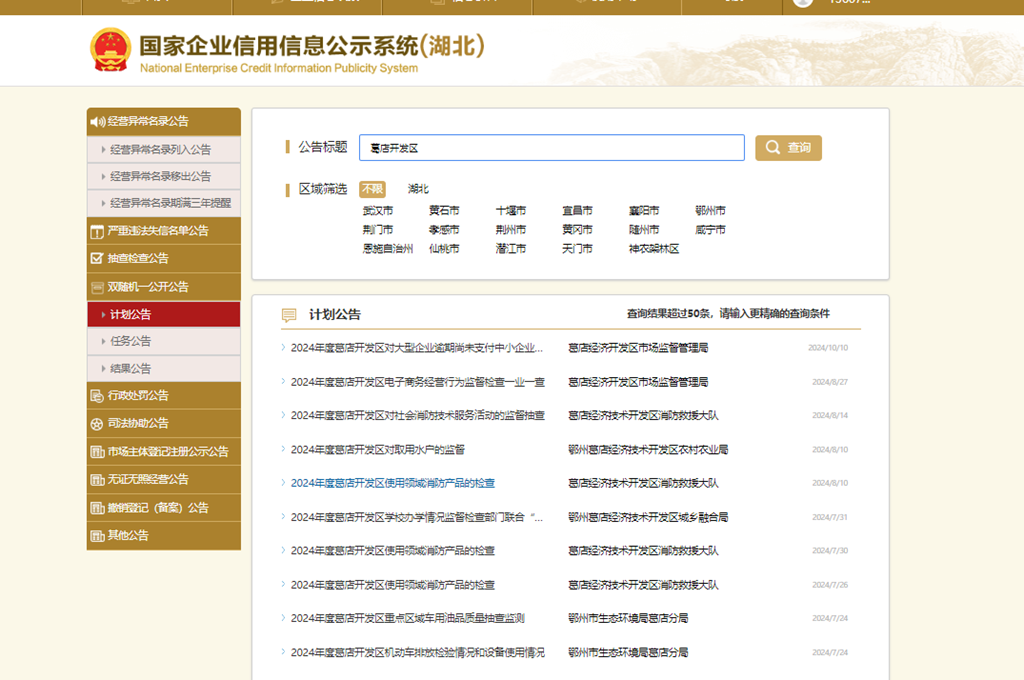Click the icon beside 市场主体登记注册公示公告
1024x680 pixels.
pos(97,452)
